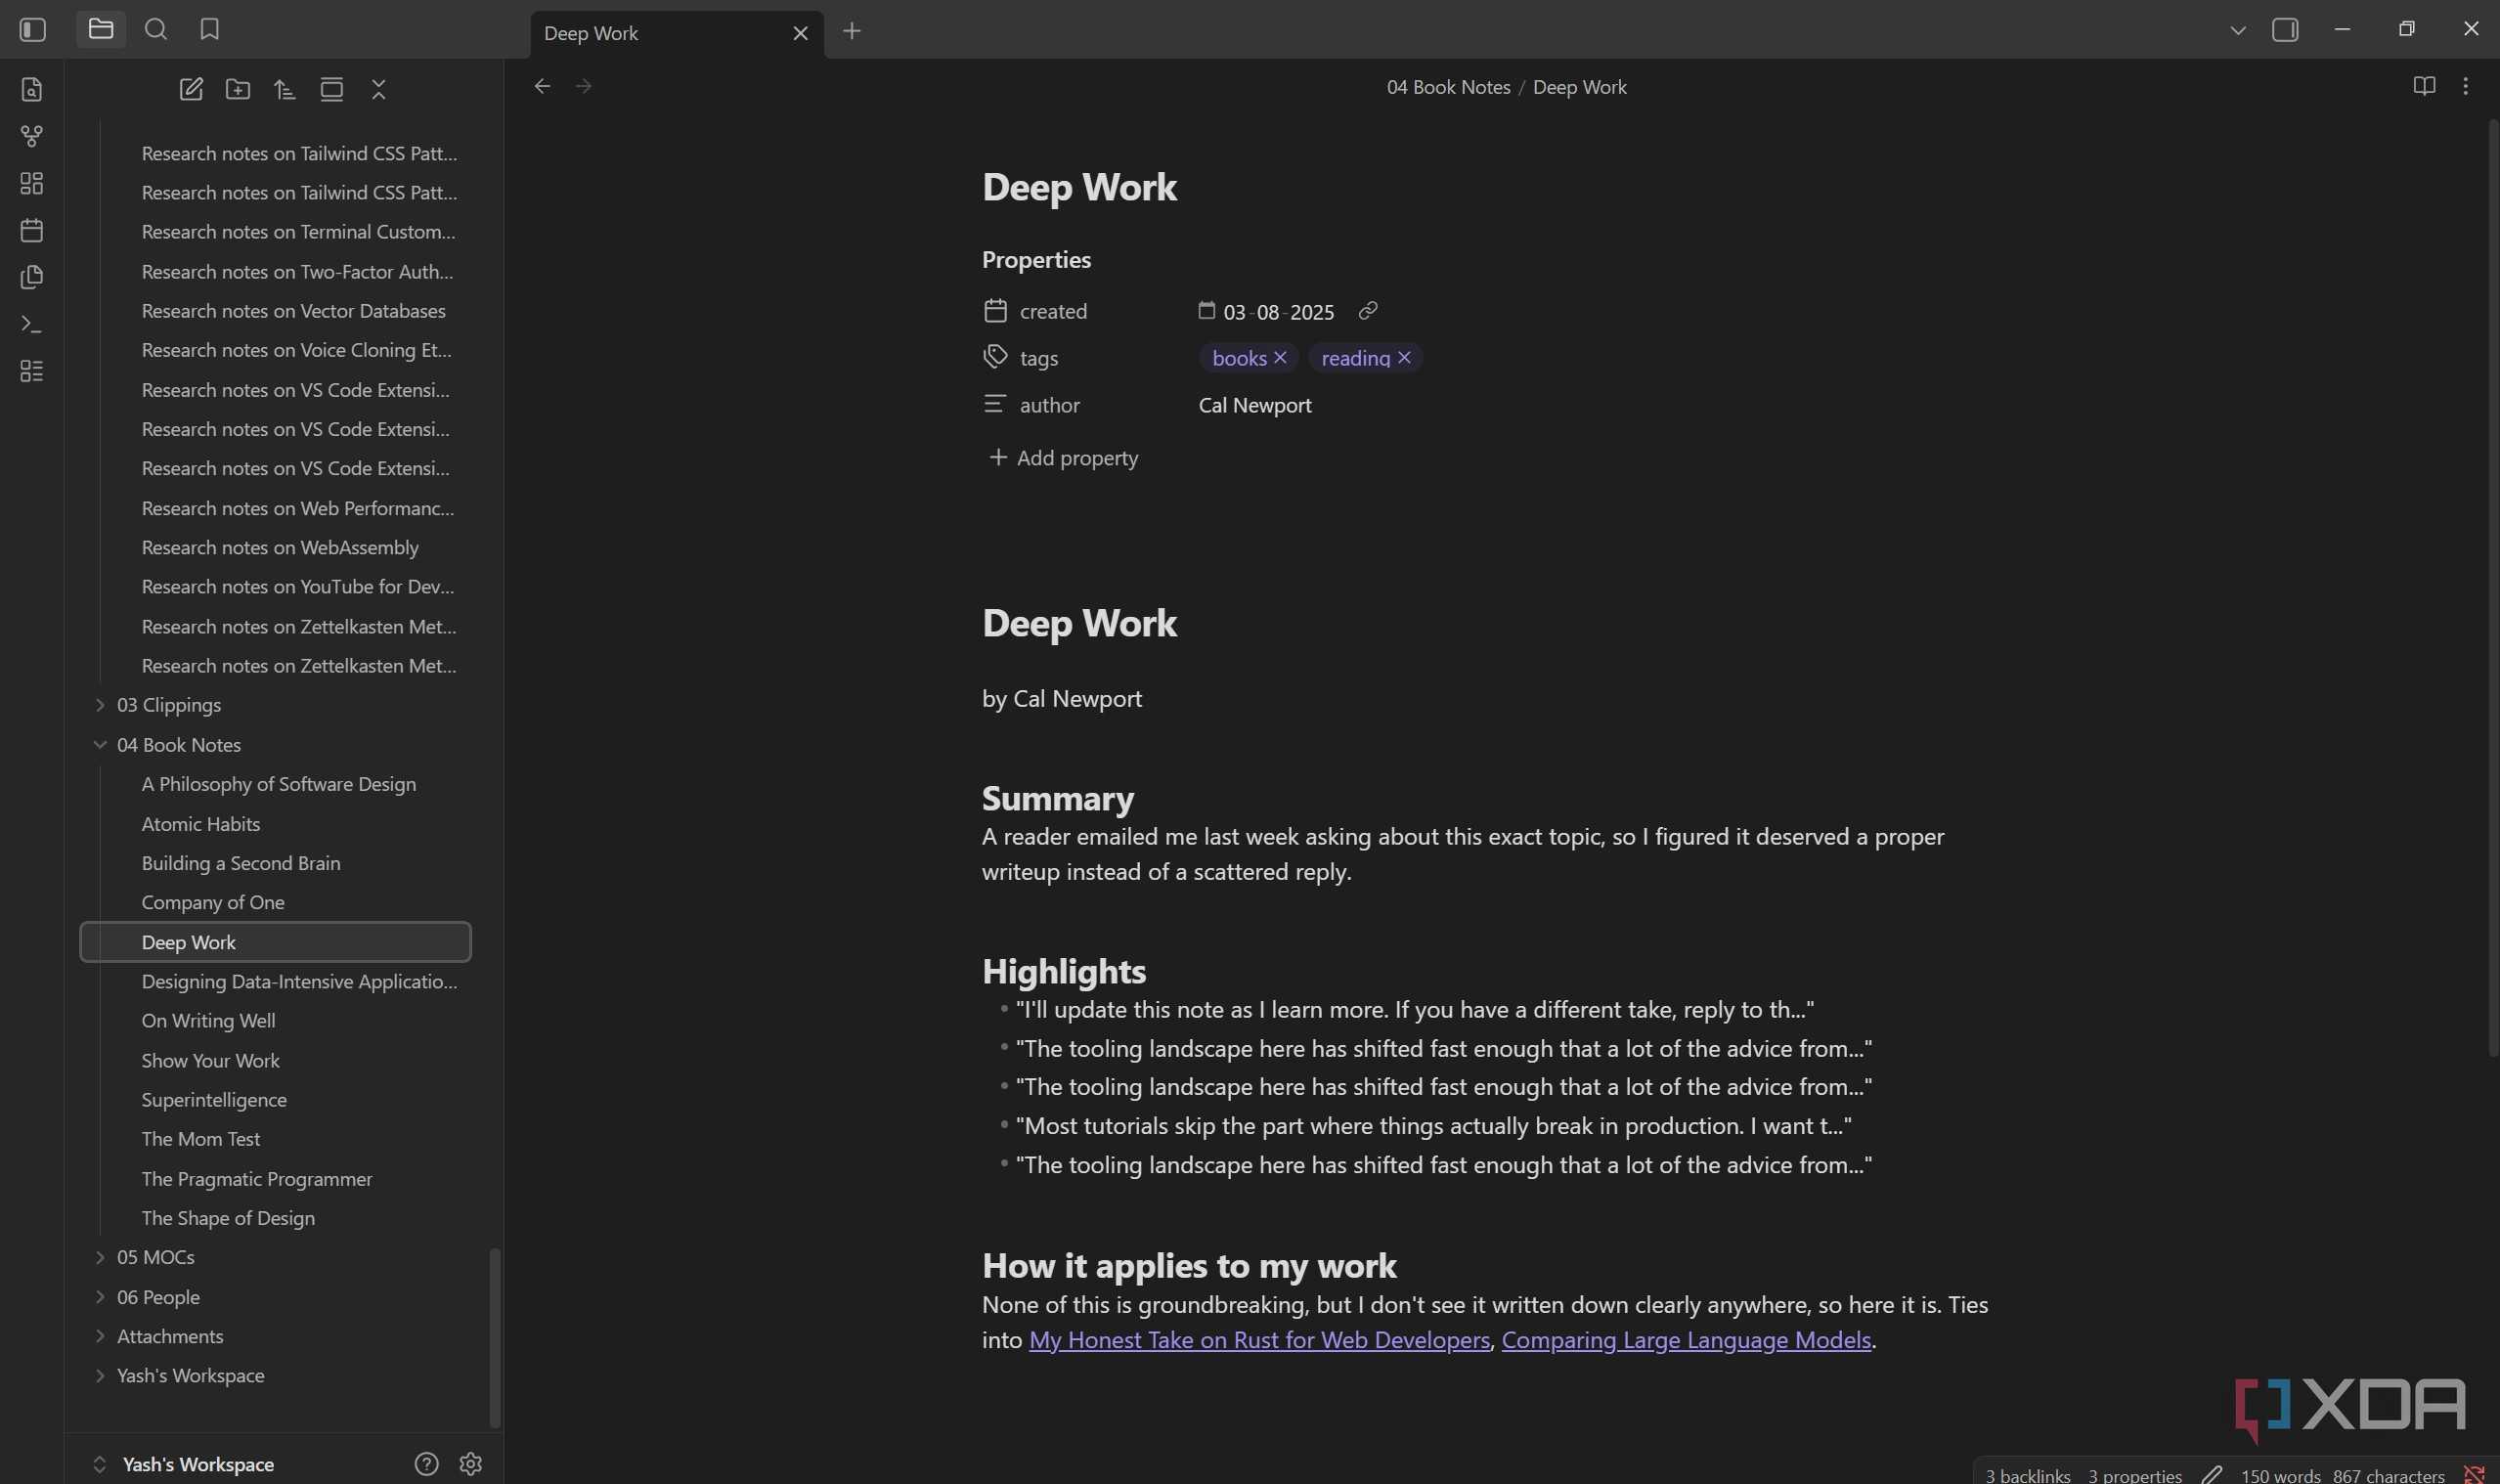Click the file explorer scrollbar
Viewport: 2500px width, 1484px height.
494,1337
